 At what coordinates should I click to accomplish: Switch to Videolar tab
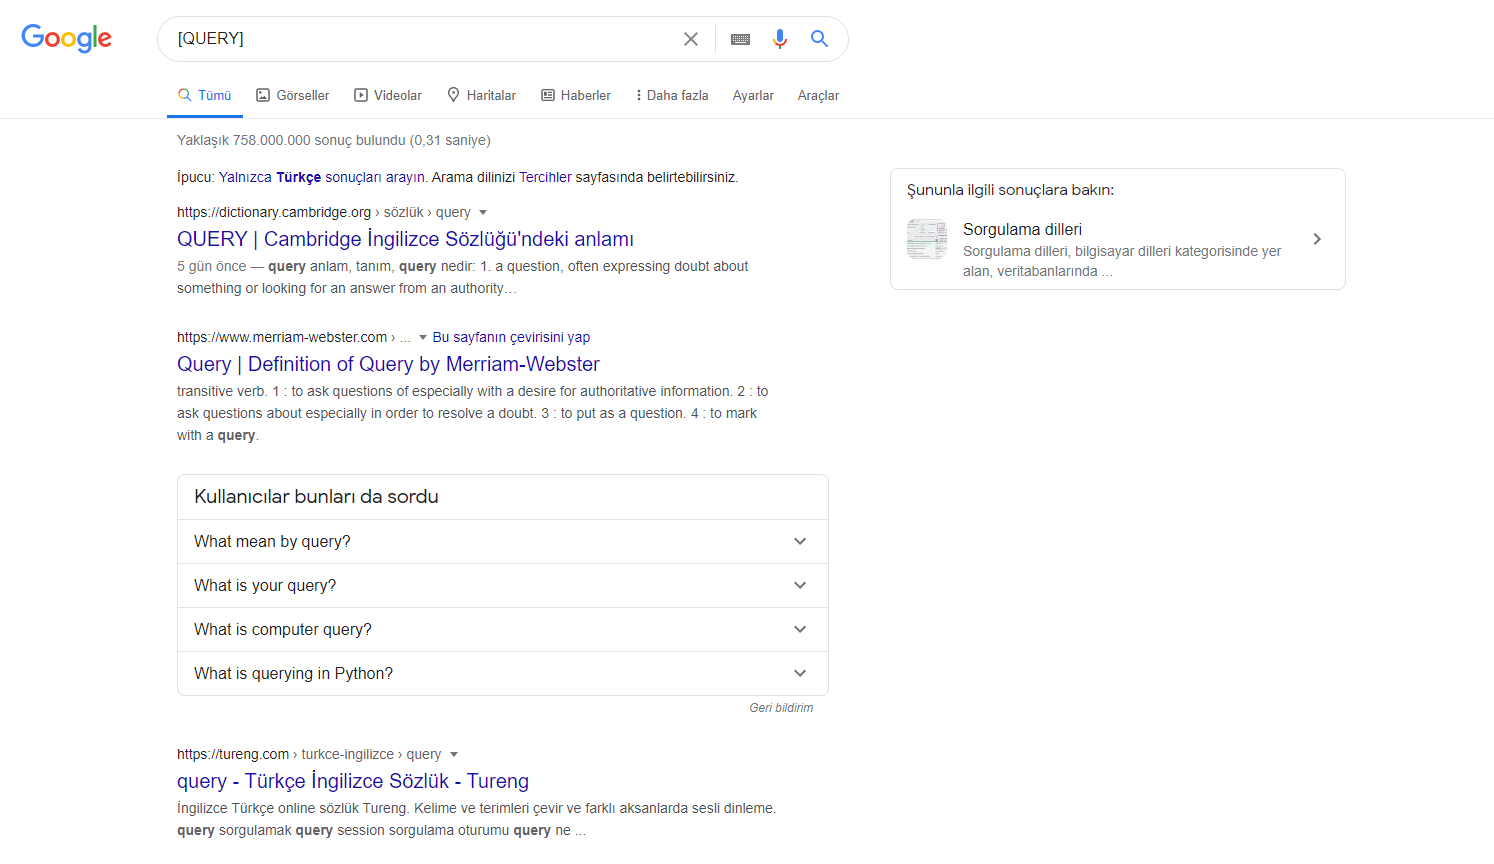click(388, 95)
